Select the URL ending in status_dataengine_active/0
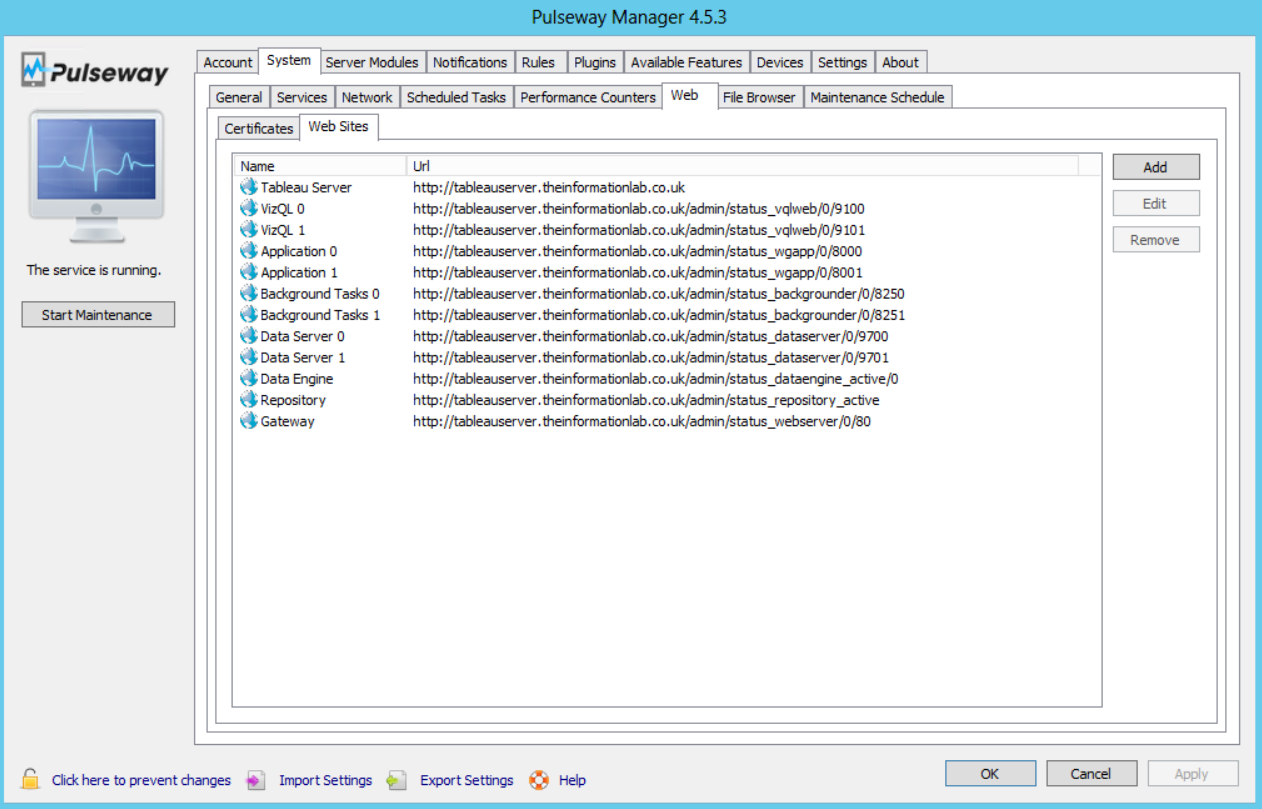The image size is (1262, 809). [x=656, y=379]
